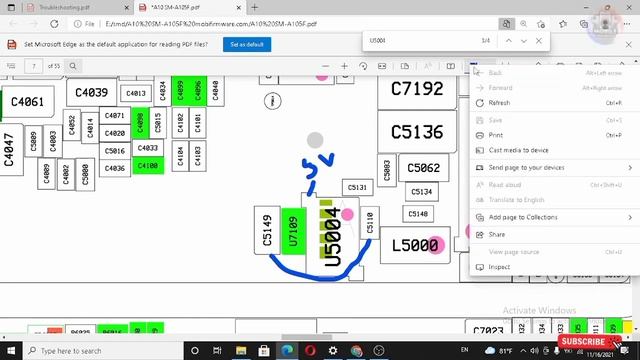Click the C5136 capacitor box
This screenshot has width=640, height=360.
pos(417,132)
